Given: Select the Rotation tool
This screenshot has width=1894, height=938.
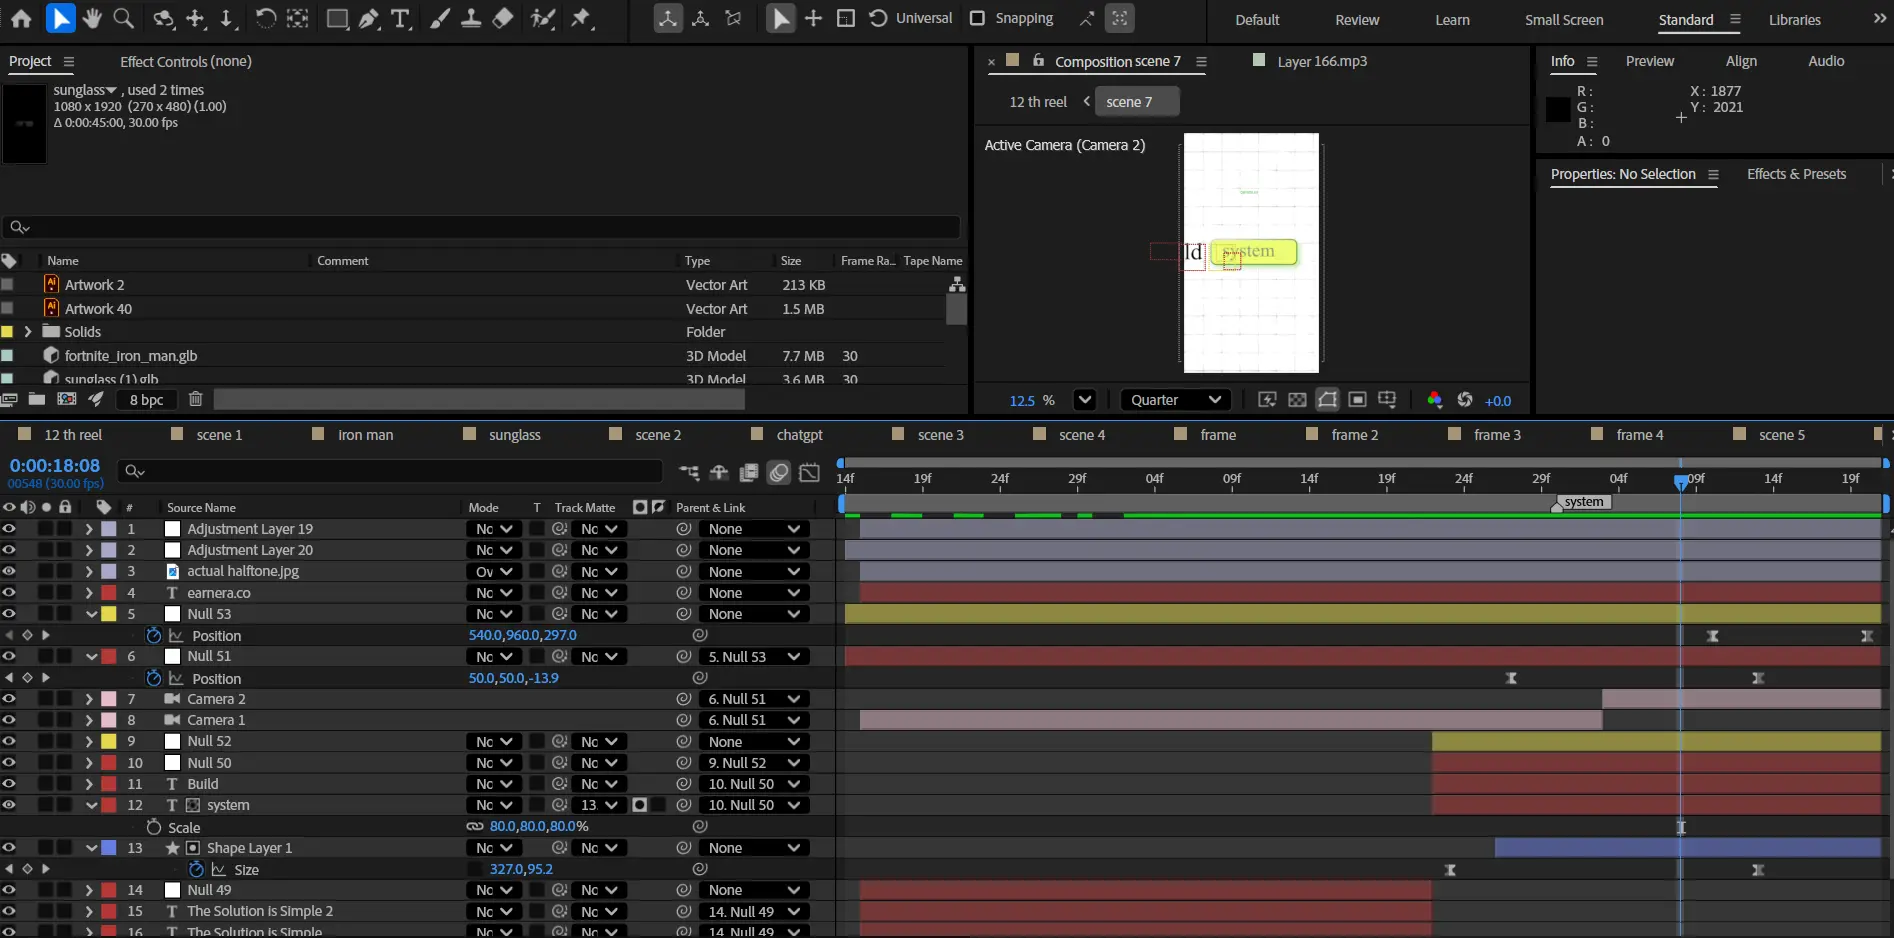Looking at the screenshot, I should [265, 18].
